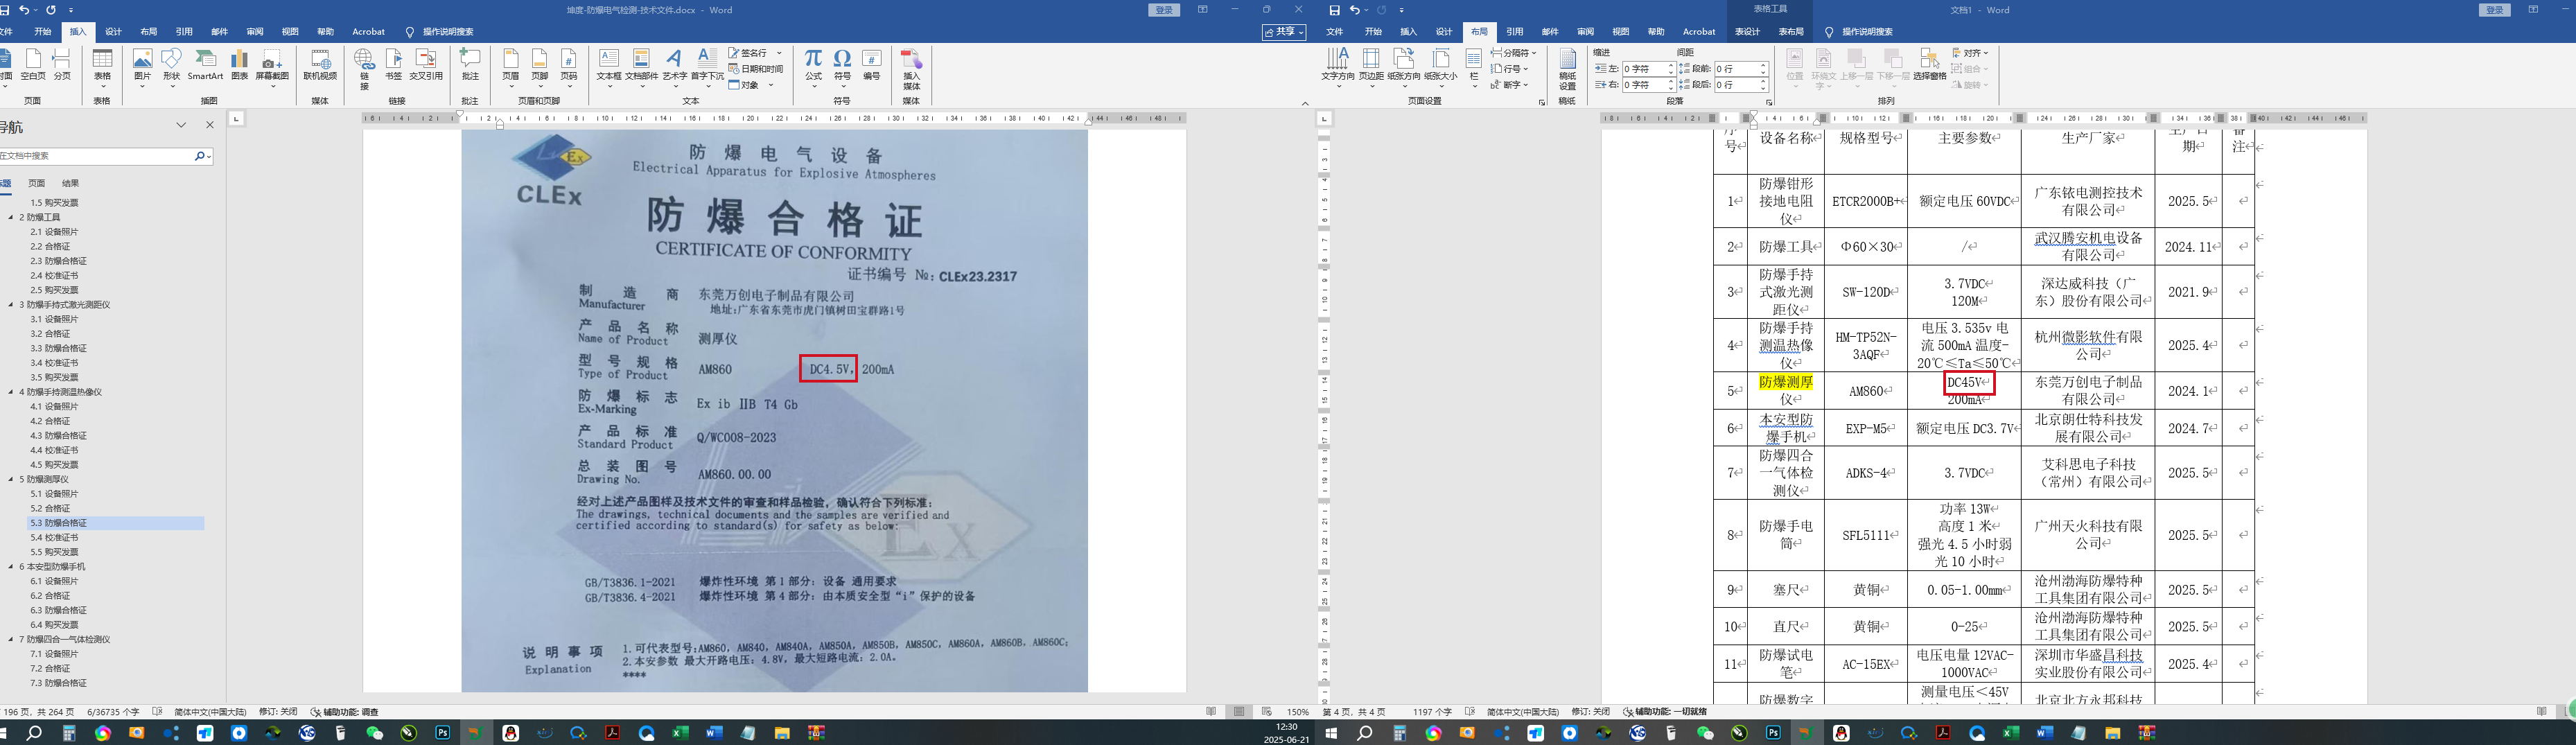Open 稿纸设置 manuscript paper settings
The height and width of the screenshot is (745, 2576).
click(x=1568, y=69)
